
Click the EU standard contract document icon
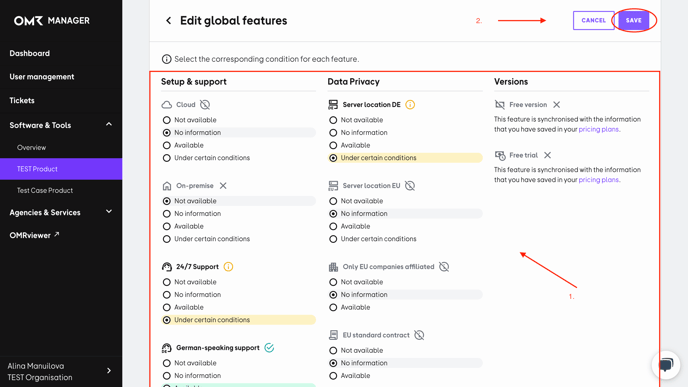coord(333,335)
